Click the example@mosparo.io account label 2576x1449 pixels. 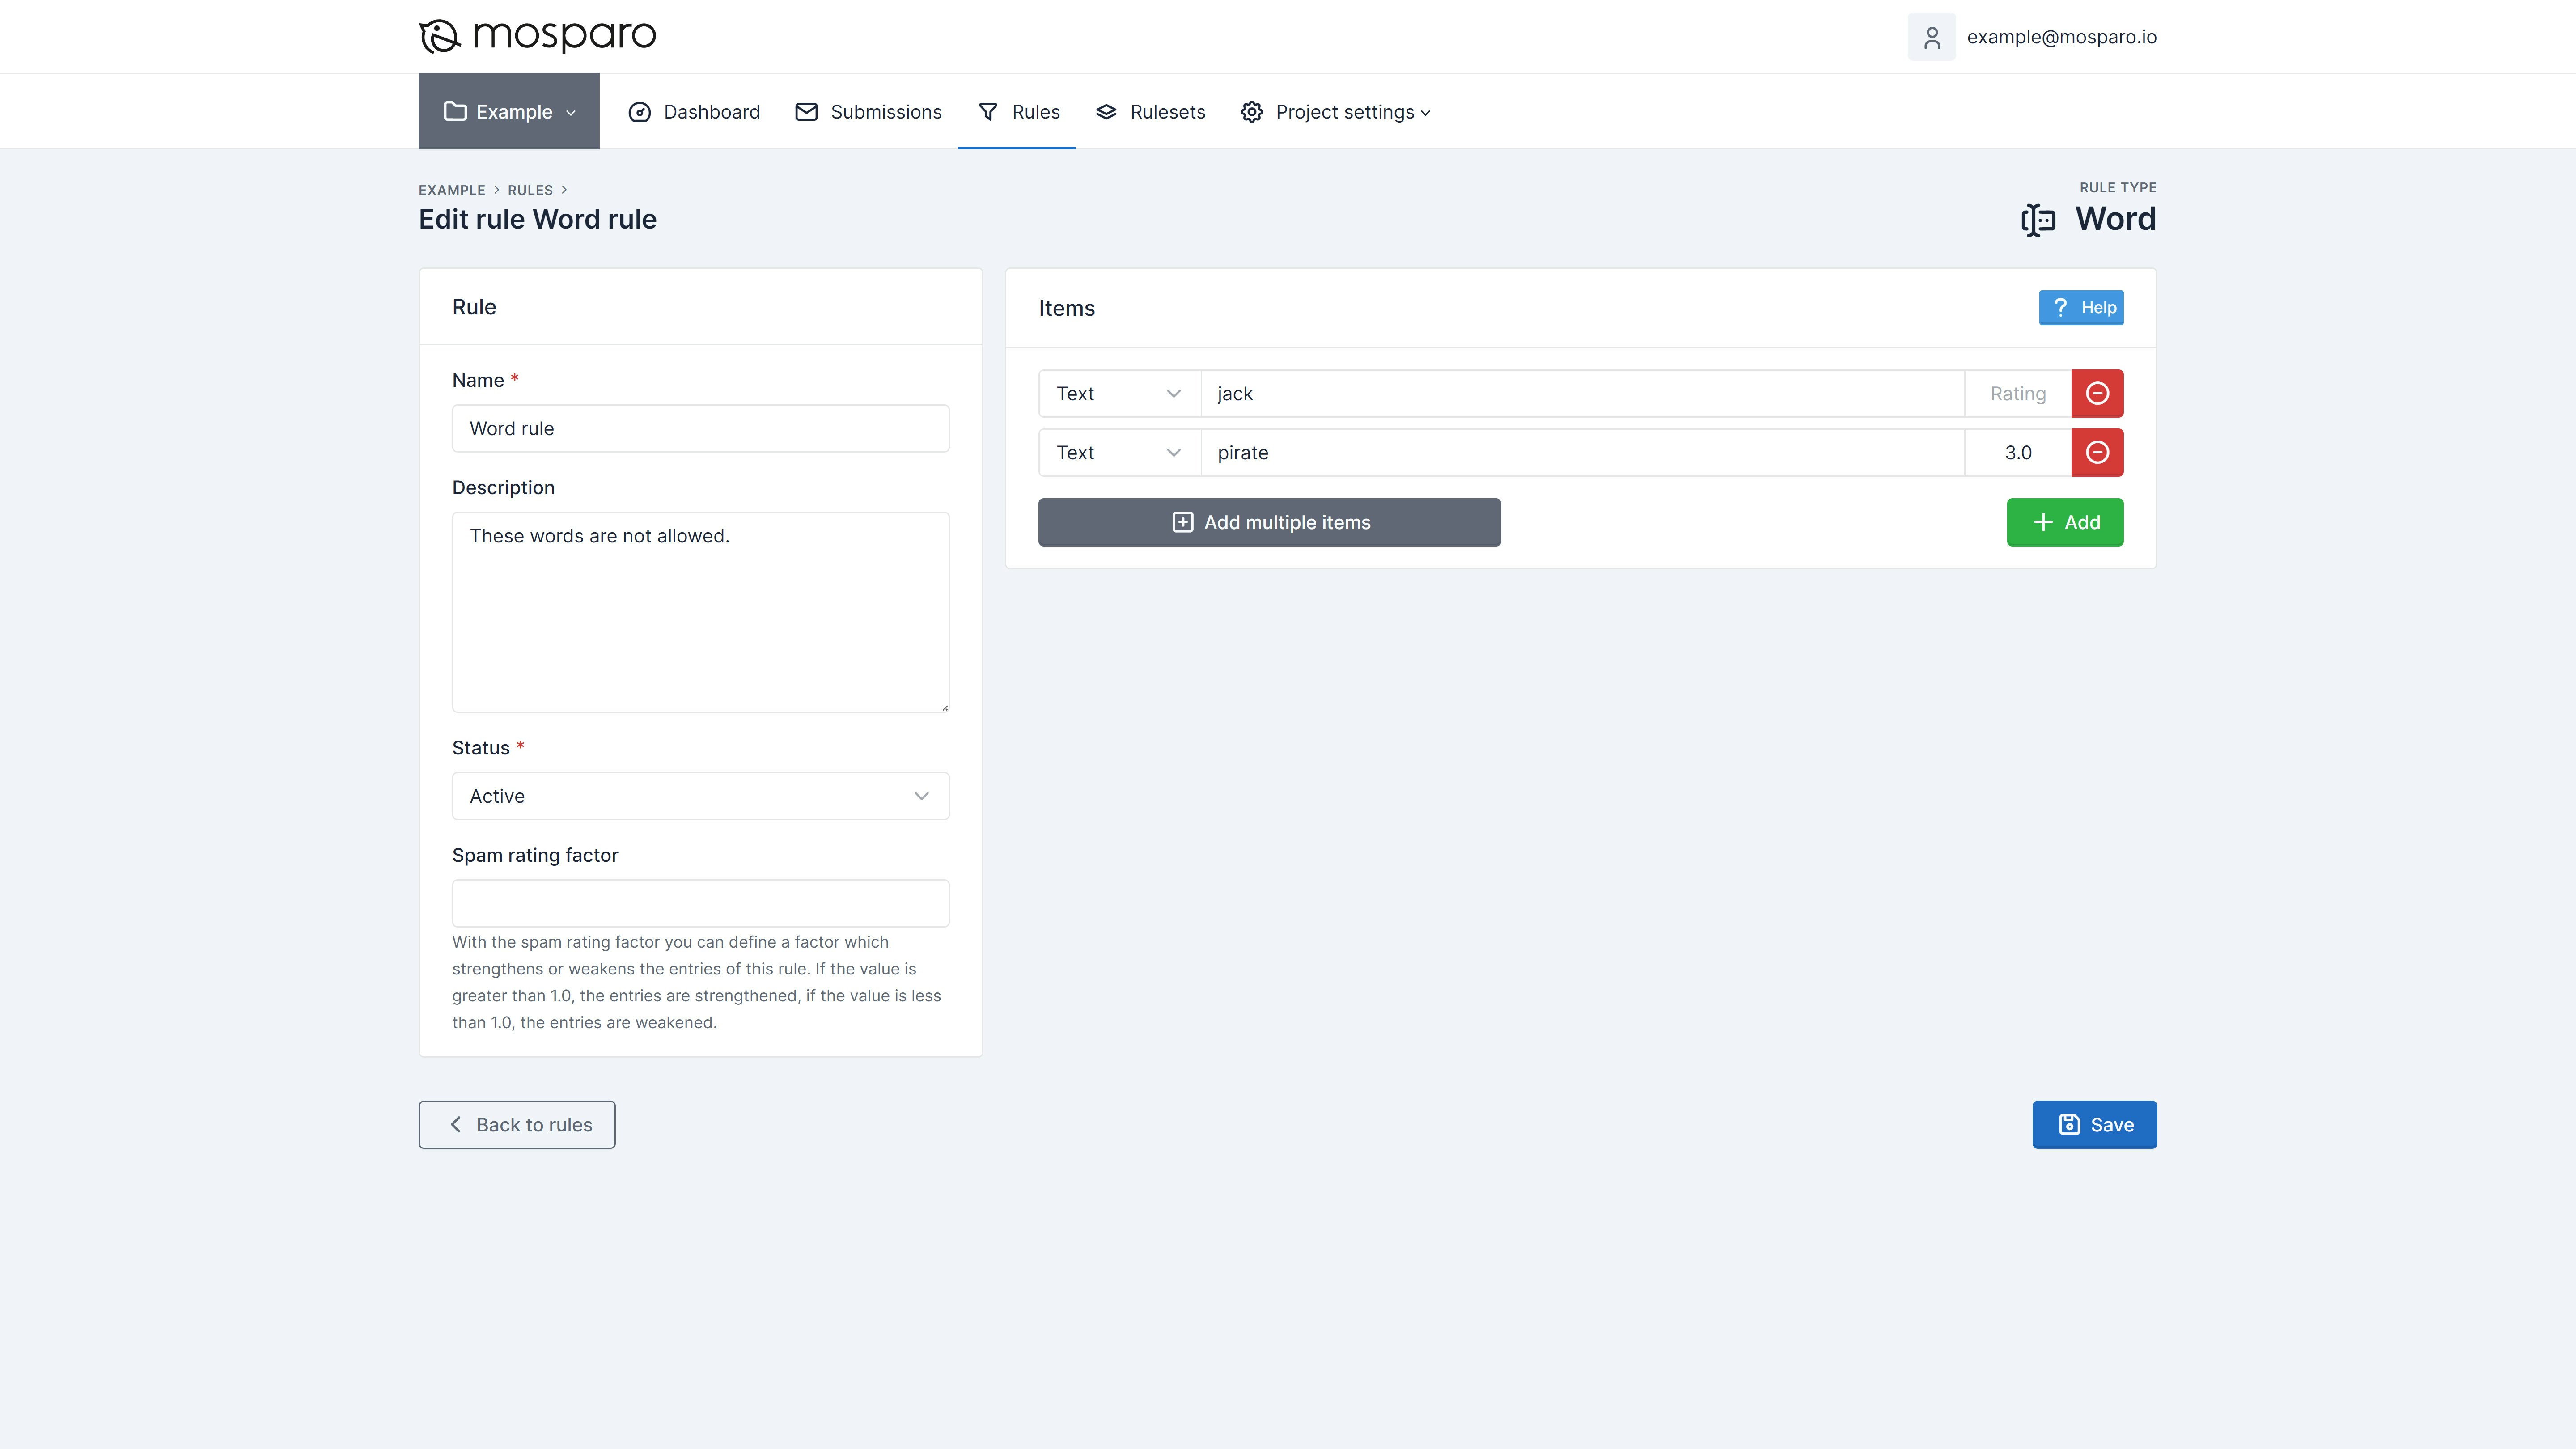pyautogui.click(x=2061, y=37)
